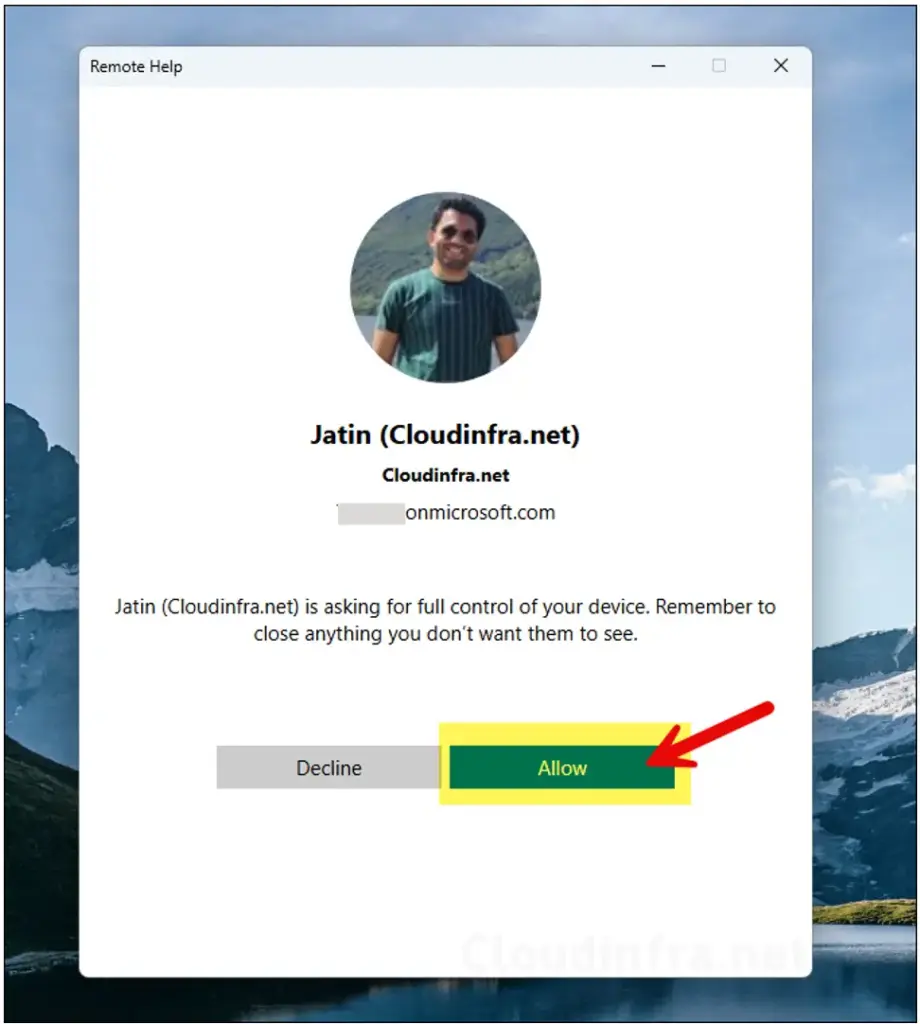Minimize the Remote Help window

[658, 66]
